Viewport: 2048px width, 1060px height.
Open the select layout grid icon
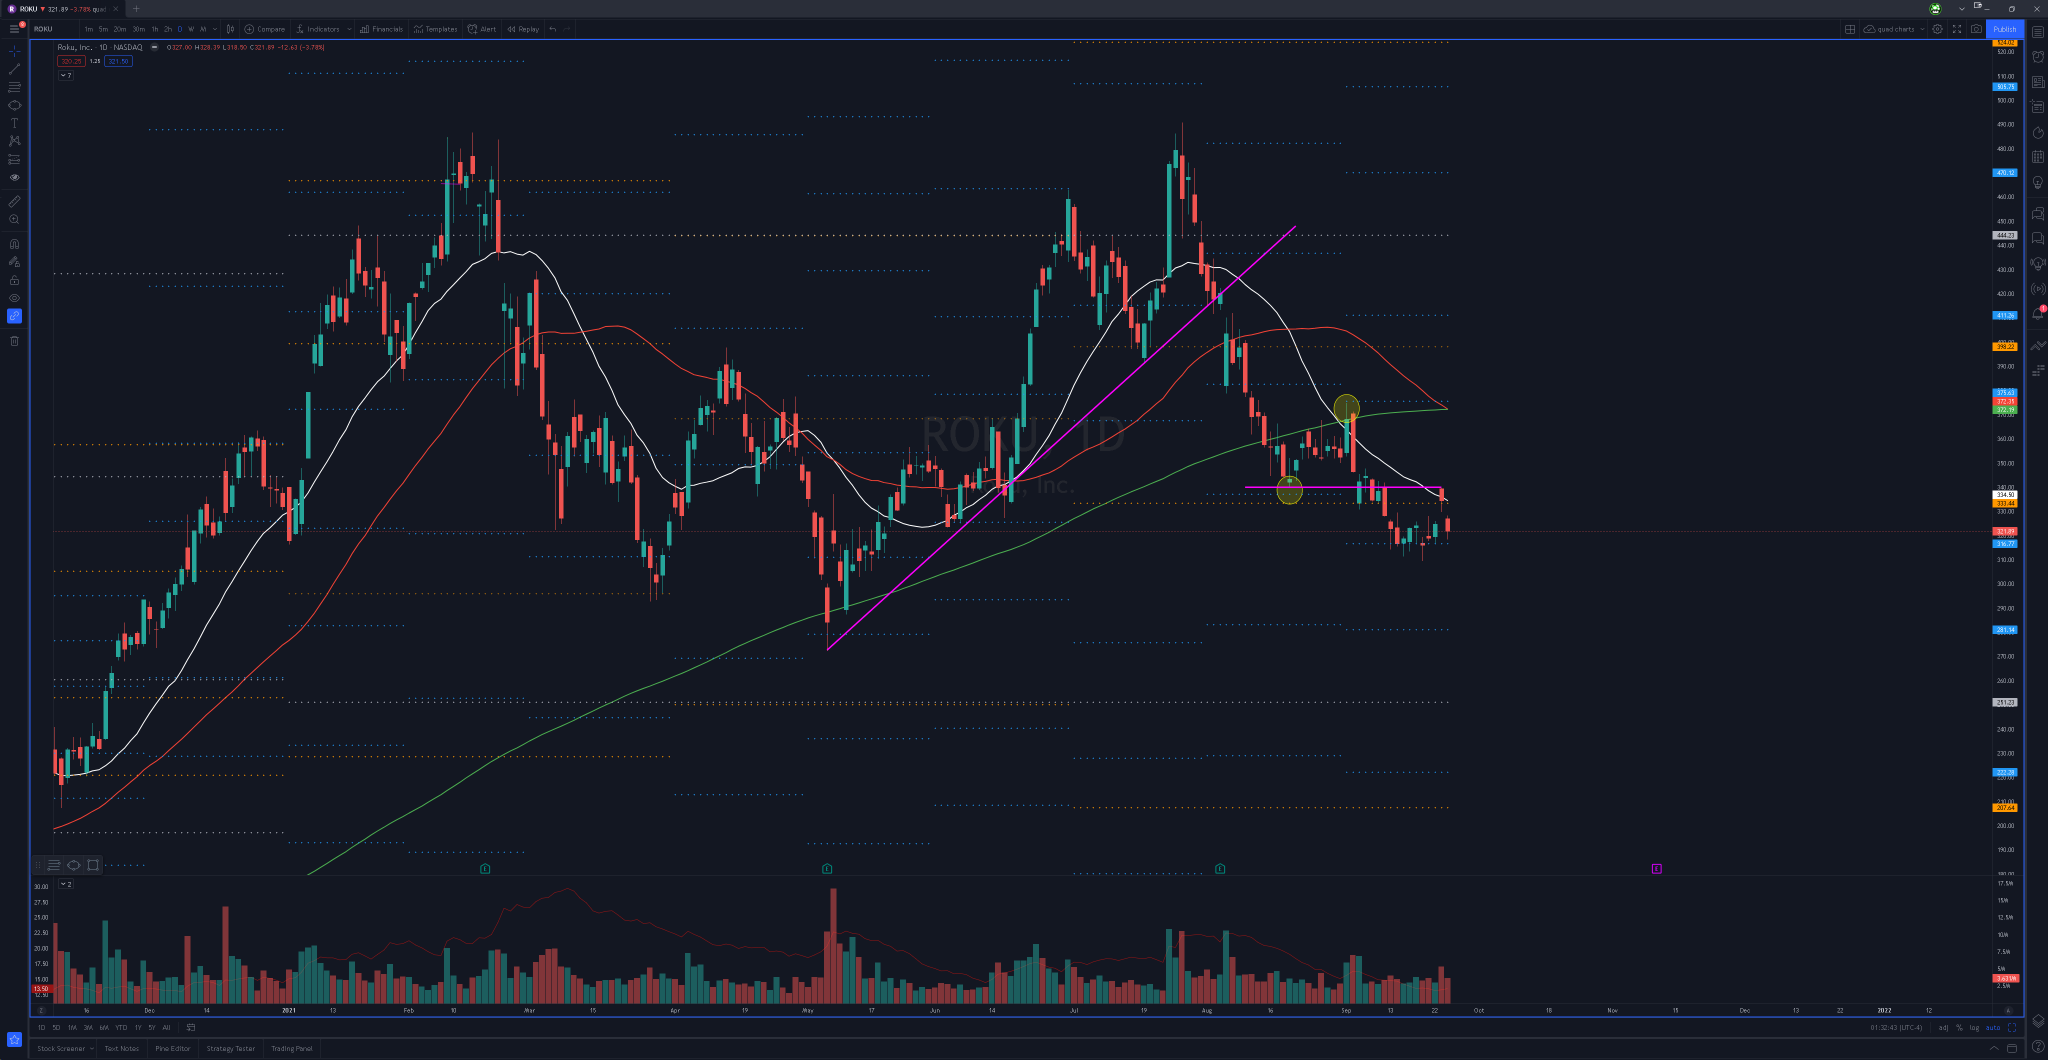coord(1850,29)
